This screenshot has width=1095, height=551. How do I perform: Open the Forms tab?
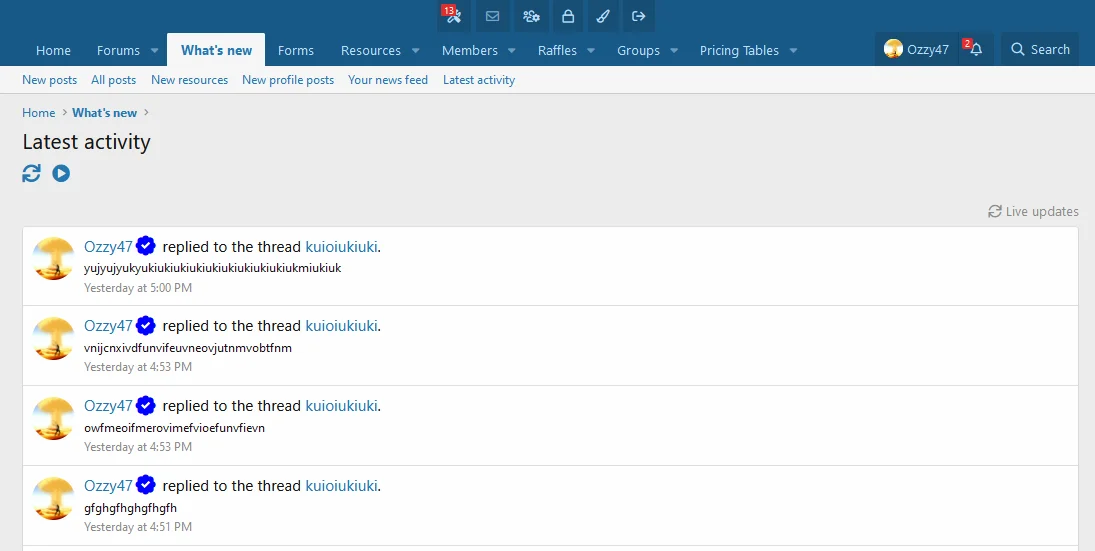tap(295, 50)
